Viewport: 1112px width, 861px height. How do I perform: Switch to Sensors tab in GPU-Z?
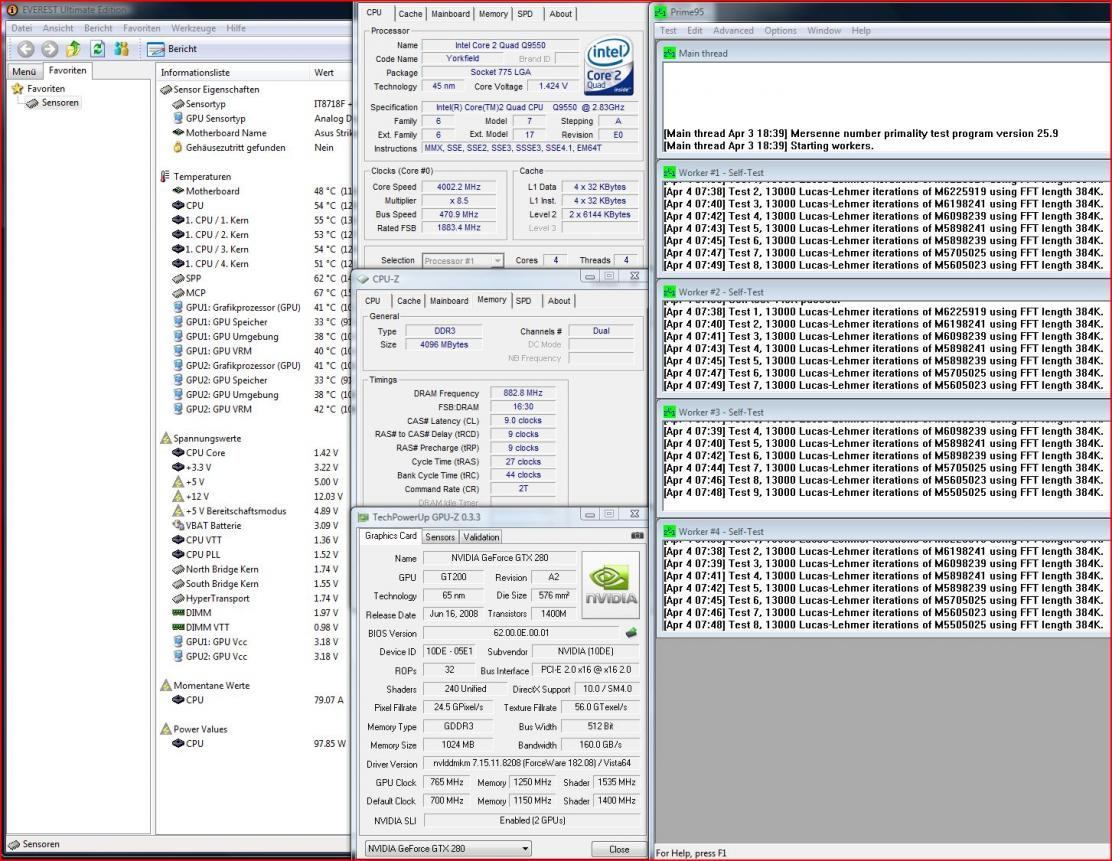[440, 538]
